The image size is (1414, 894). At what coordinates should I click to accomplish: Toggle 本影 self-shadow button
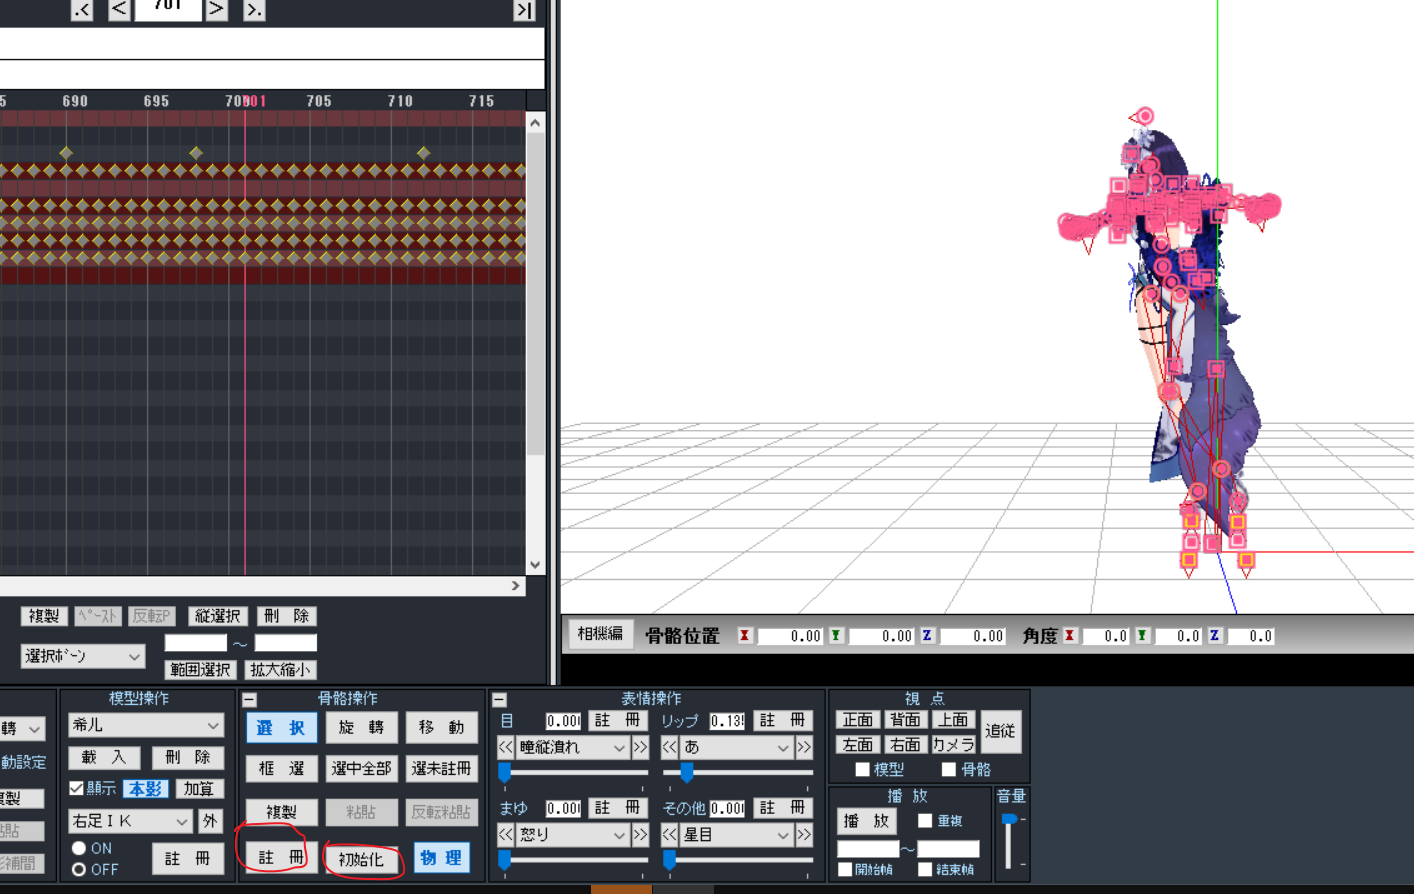coord(146,788)
